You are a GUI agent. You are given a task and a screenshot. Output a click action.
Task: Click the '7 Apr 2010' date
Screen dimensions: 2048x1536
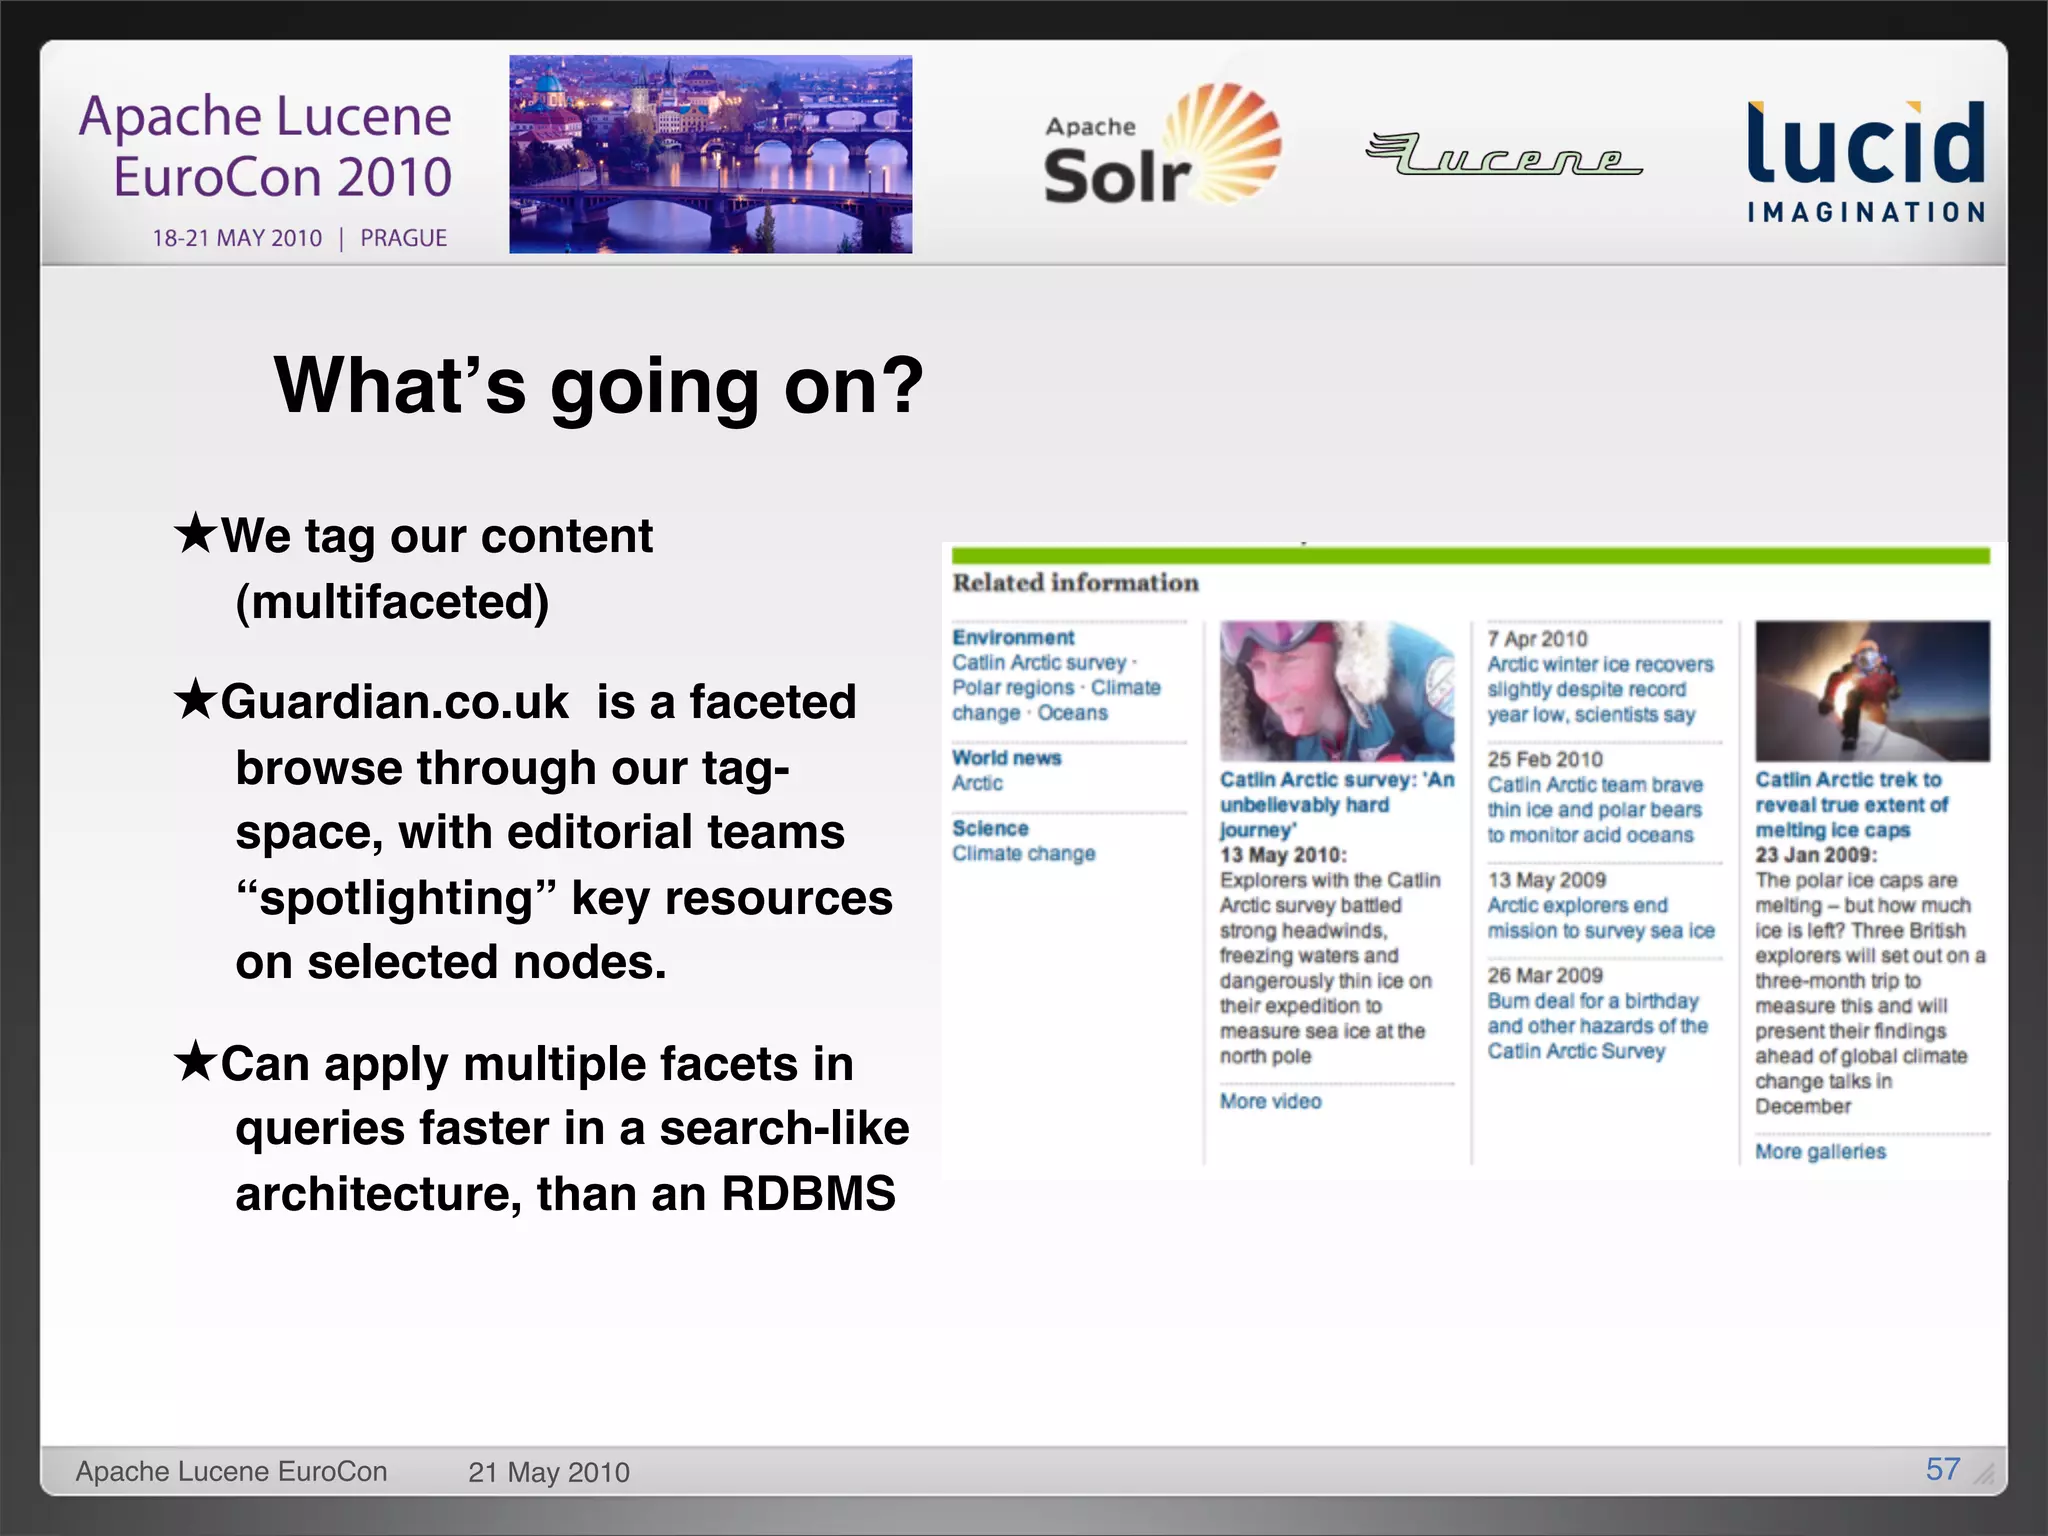pyautogui.click(x=1537, y=639)
